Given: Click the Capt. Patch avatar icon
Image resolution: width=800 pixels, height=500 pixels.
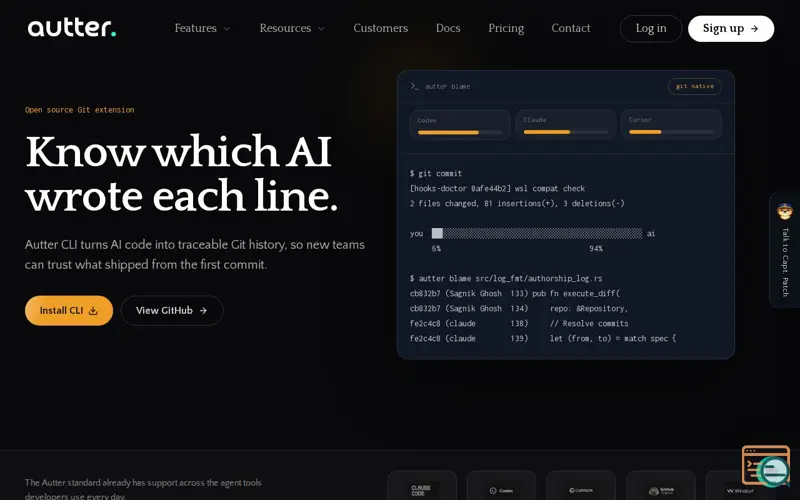Looking at the screenshot, I should tap(785, 211).
